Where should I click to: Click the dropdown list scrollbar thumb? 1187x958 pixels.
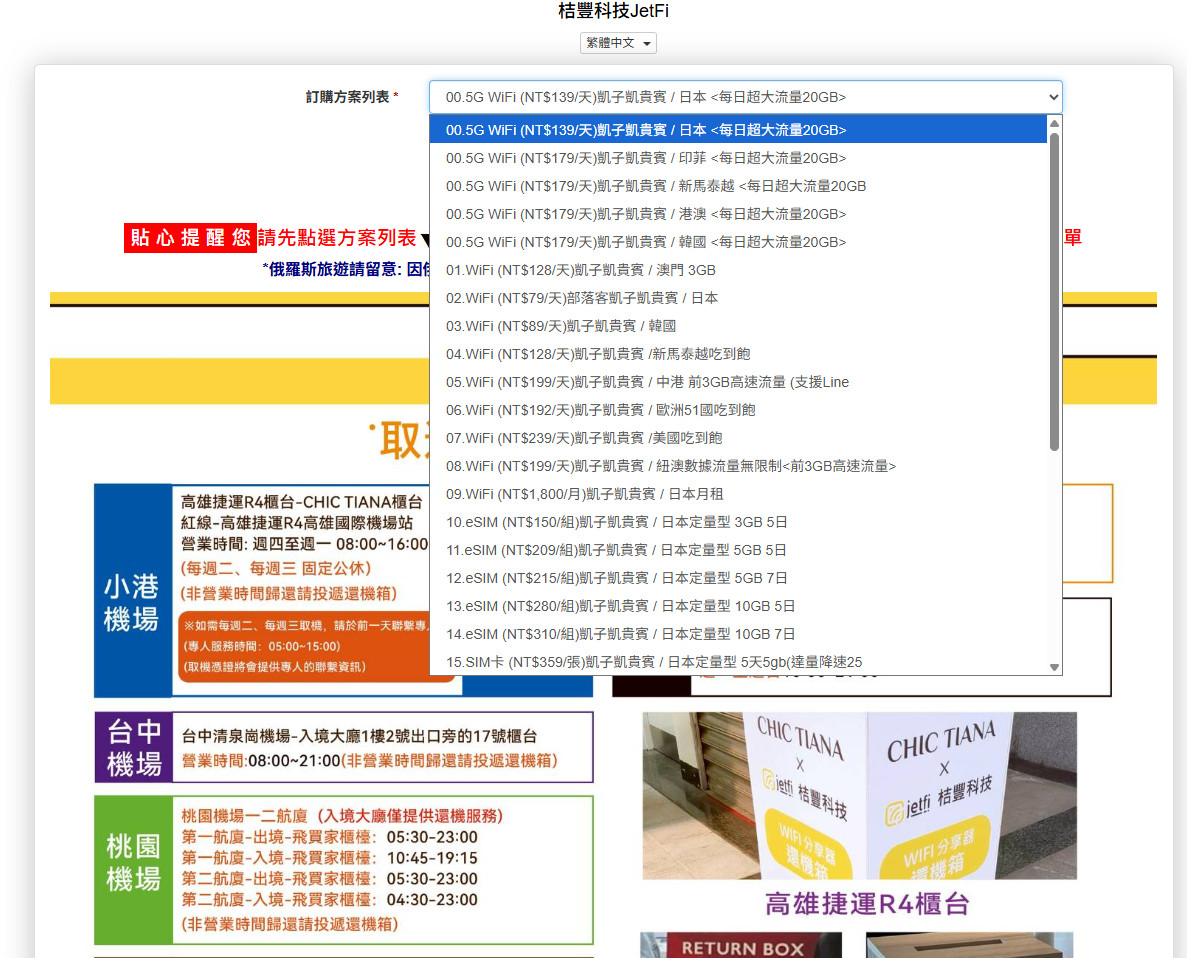pos(1054,290)
